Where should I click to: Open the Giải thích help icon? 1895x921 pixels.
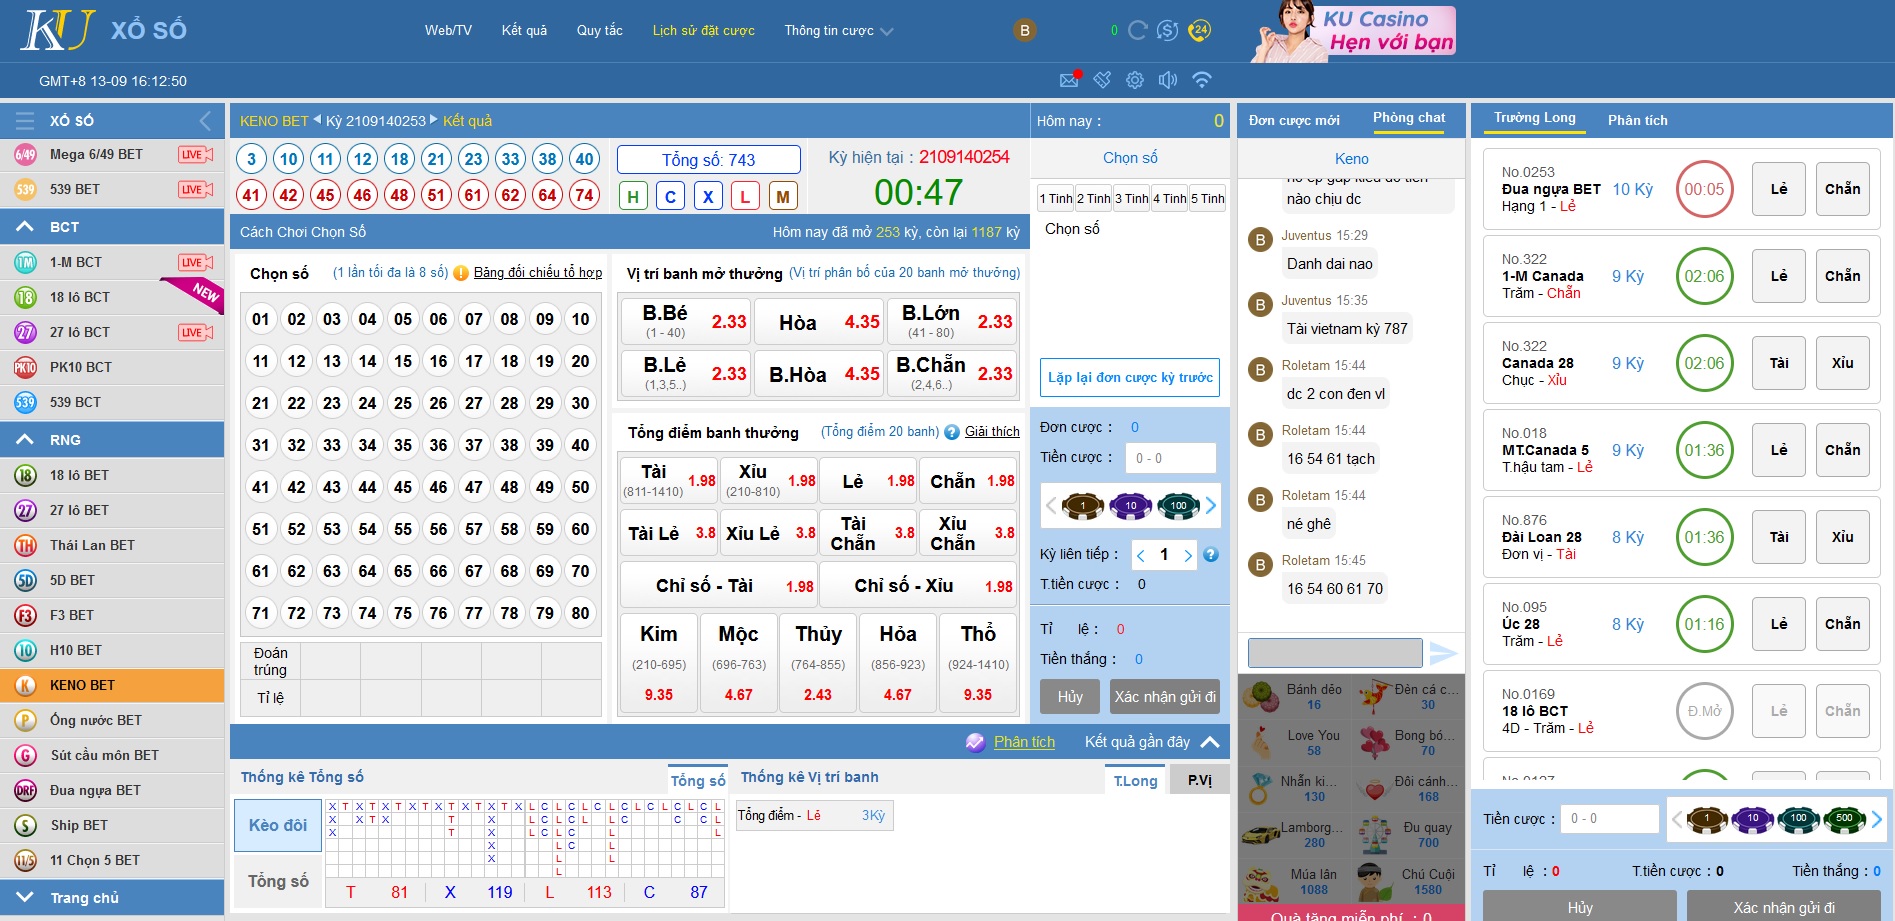pos(952,432)
